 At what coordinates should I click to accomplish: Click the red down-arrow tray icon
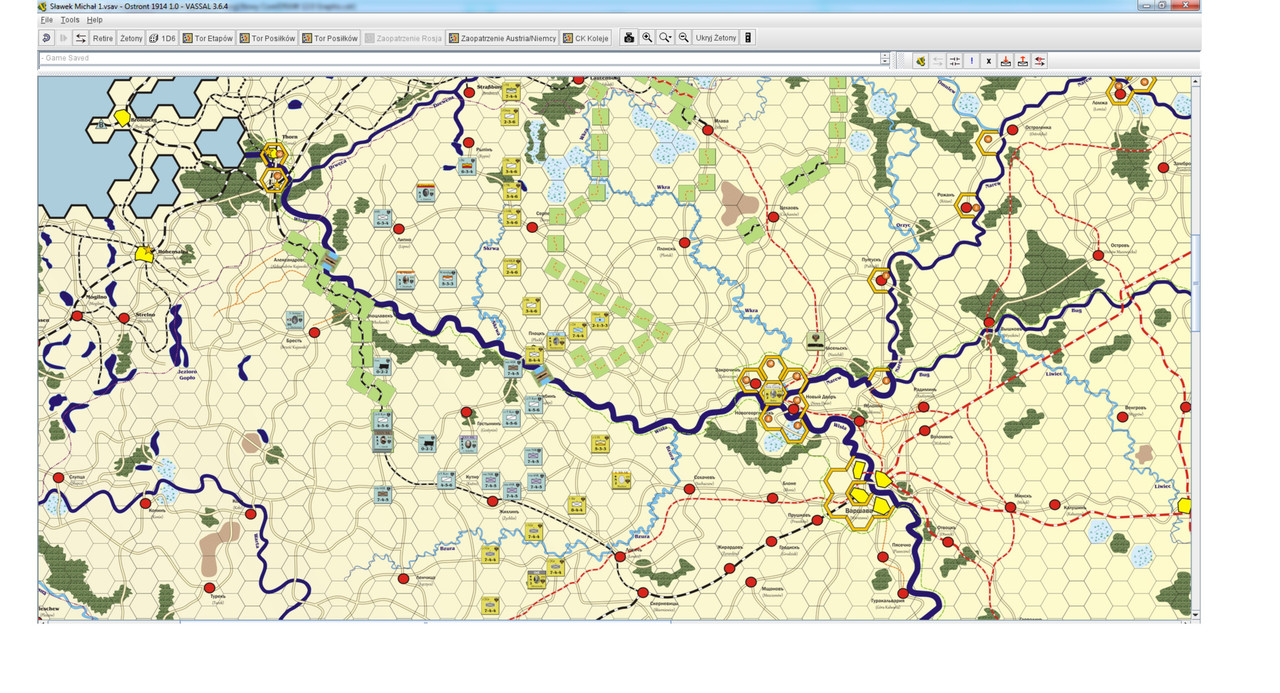tap(1006, 61)
